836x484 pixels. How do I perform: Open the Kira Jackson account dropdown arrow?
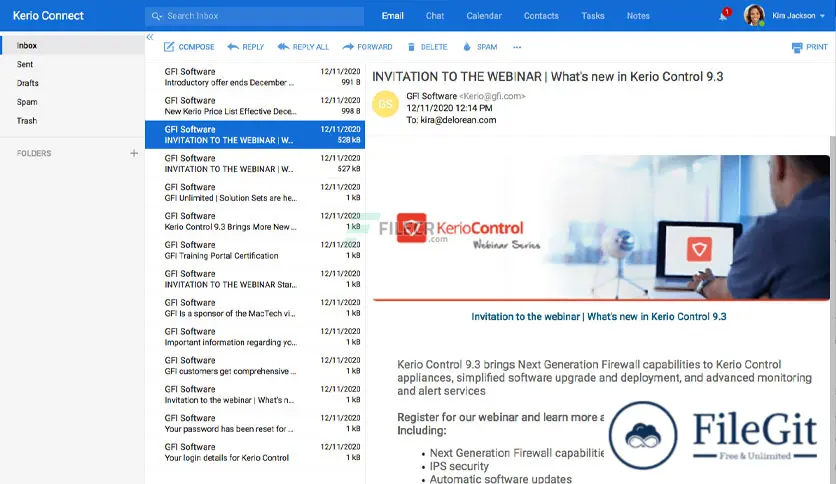(822, 16)
